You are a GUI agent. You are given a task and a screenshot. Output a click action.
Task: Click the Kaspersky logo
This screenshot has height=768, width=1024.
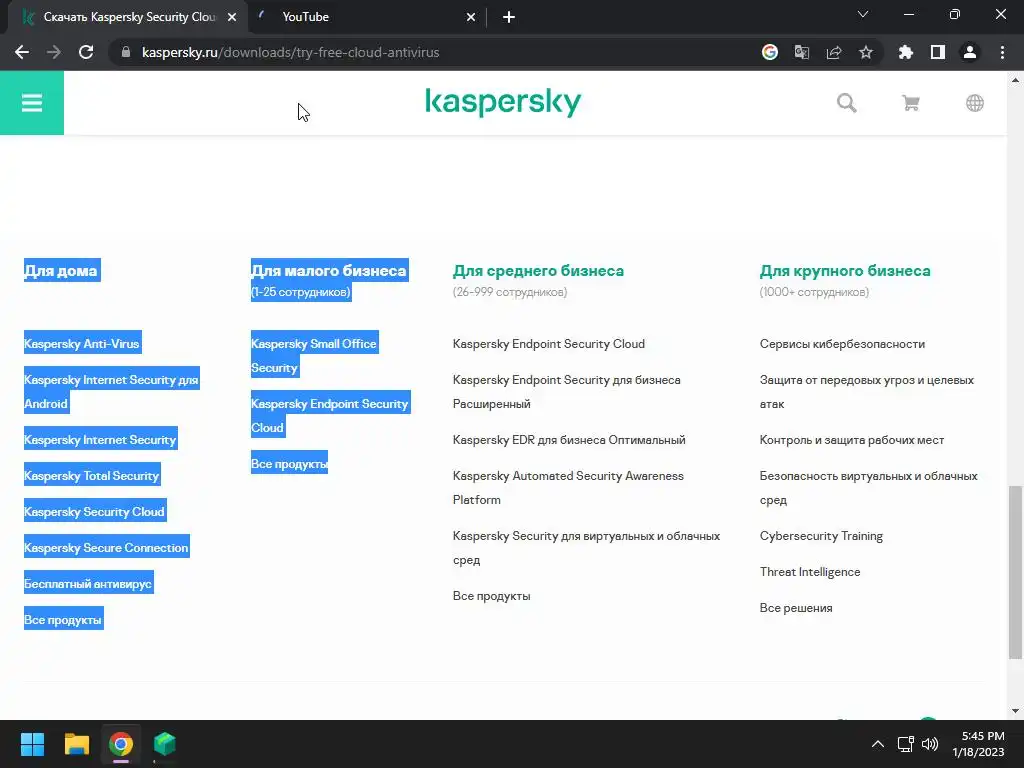click(x=503, y=103)
